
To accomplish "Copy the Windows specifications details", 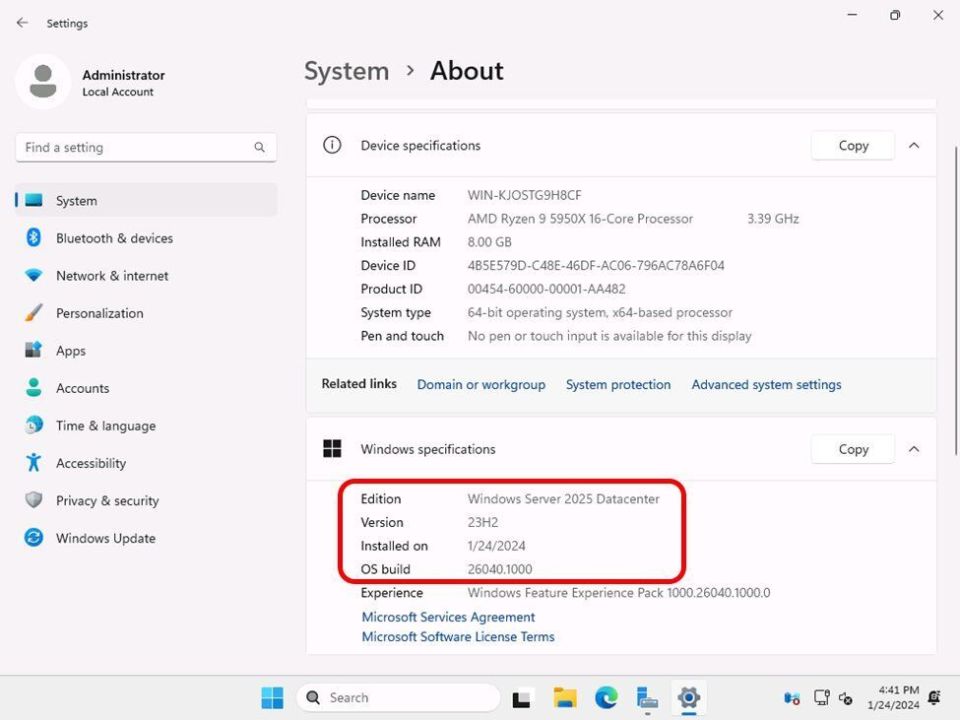I will [x=852, y=449].
